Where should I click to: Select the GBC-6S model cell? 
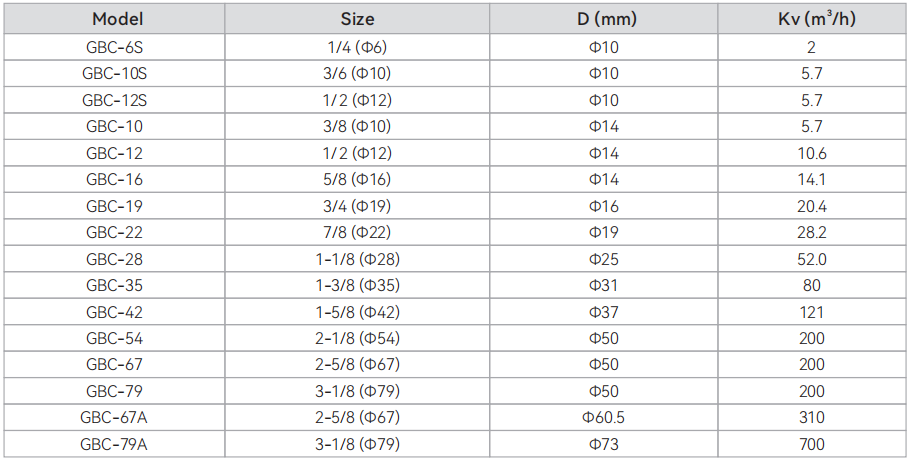coord(114,46)
